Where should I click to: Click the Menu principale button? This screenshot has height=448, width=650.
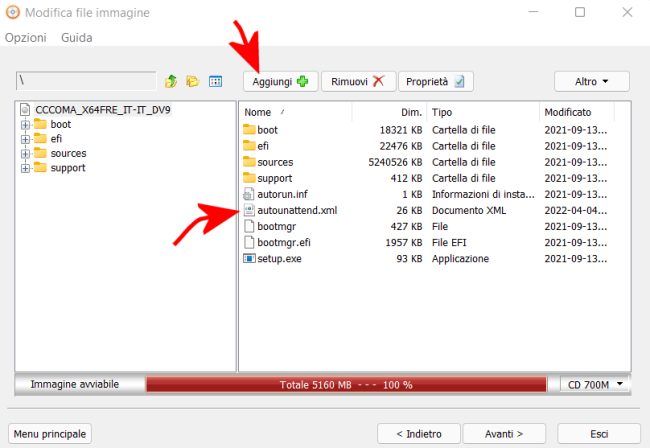[x=50, y=434]
